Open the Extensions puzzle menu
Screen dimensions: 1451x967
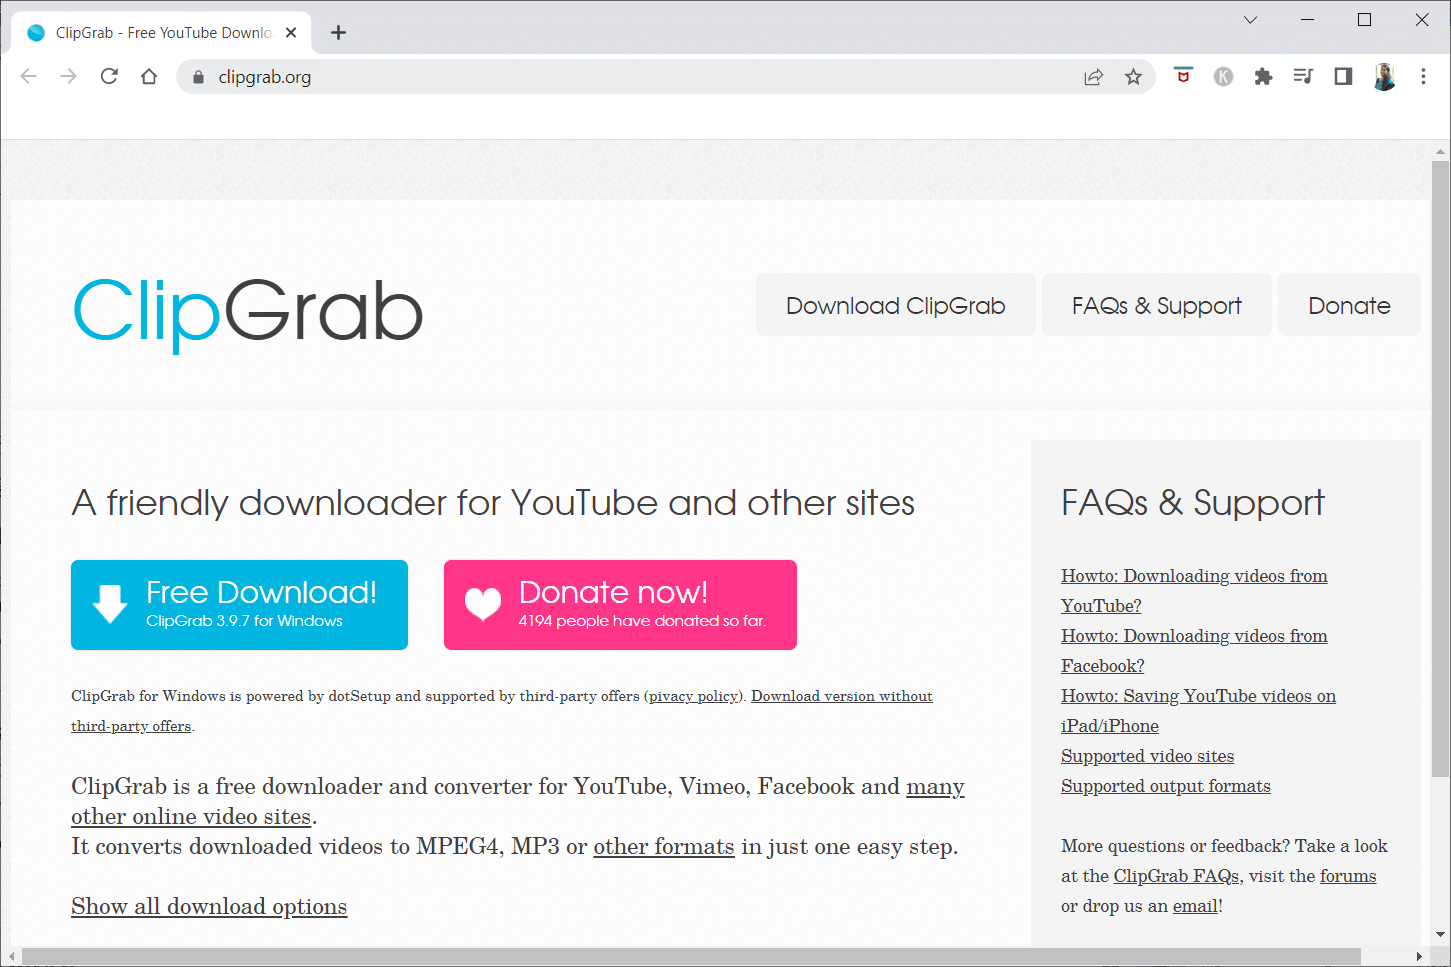pyautogui.click(x=1263, y=77)
